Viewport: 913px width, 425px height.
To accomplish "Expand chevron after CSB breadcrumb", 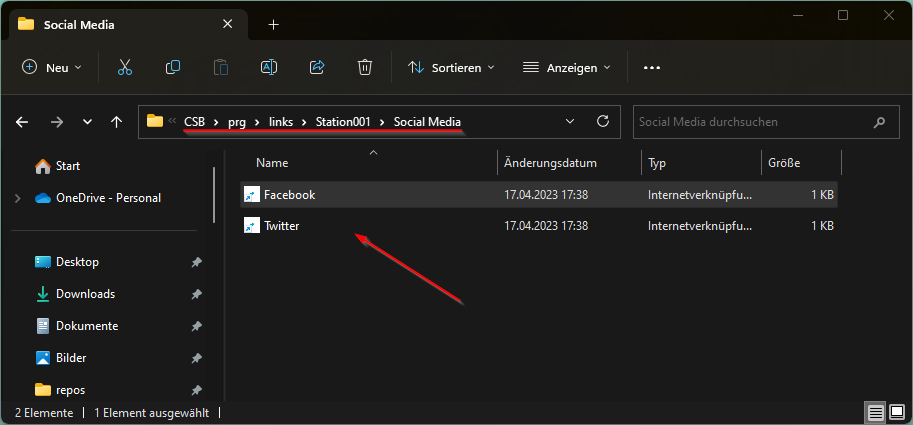I will (x=216, y=122).
